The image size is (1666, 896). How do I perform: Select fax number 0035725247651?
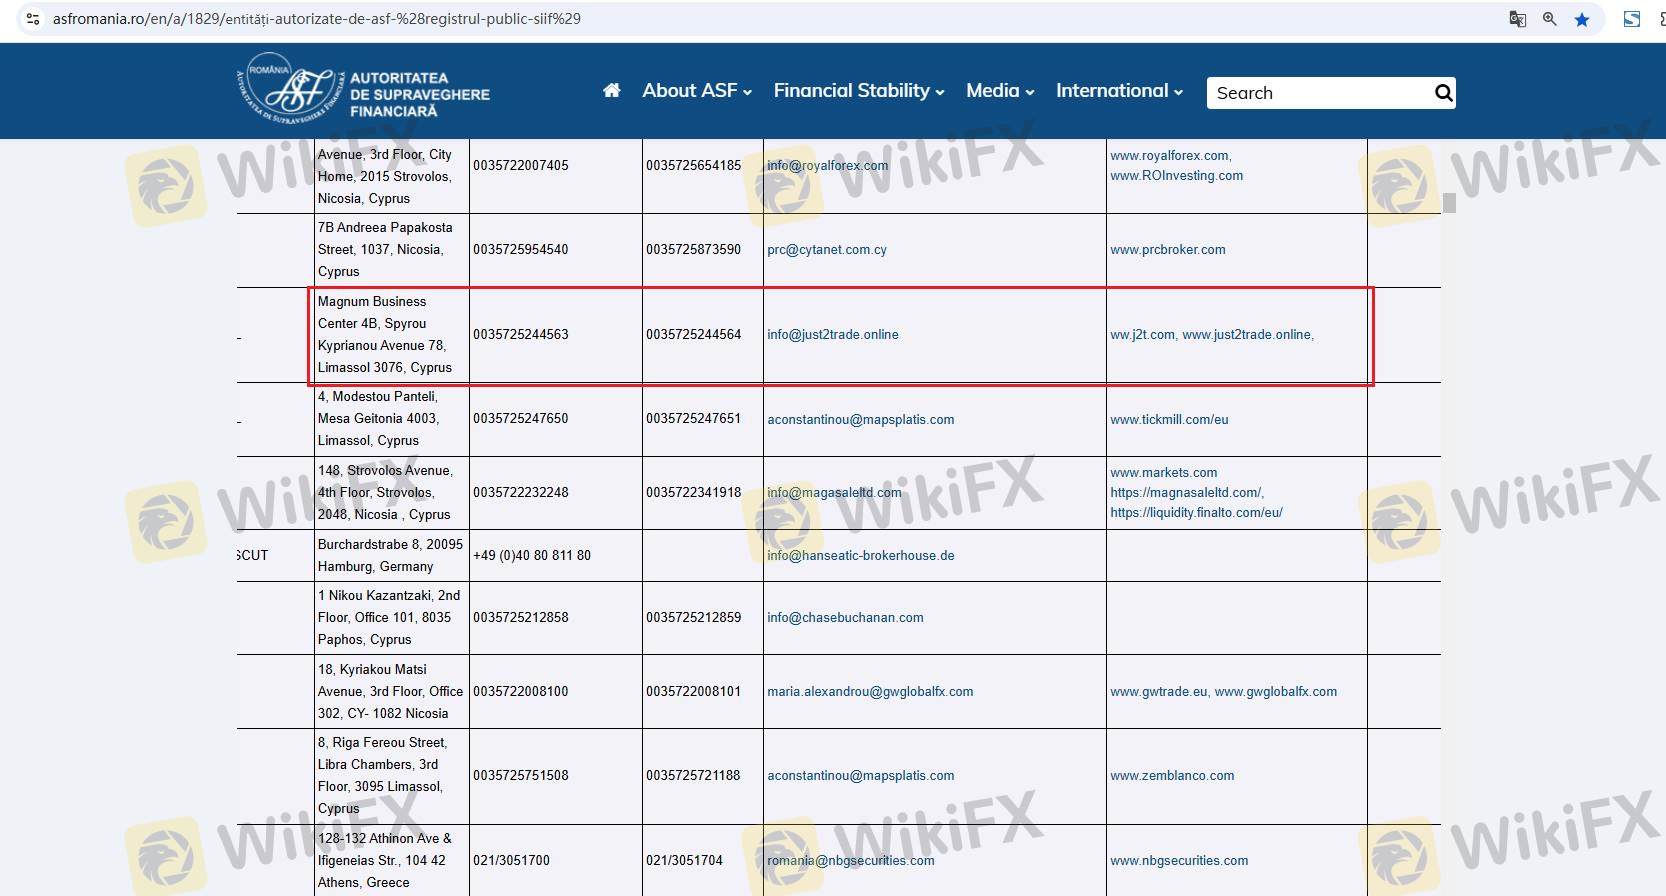[694, 419]
